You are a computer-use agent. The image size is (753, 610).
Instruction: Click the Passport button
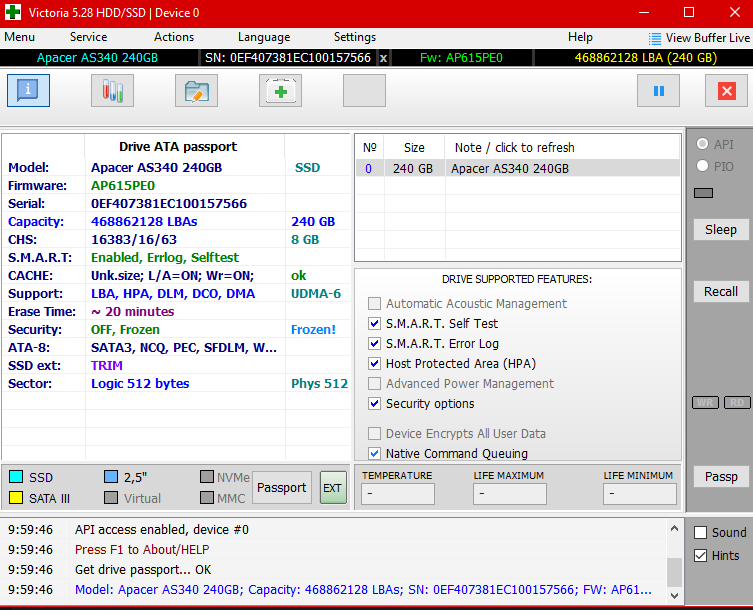(x=281, y=488)
